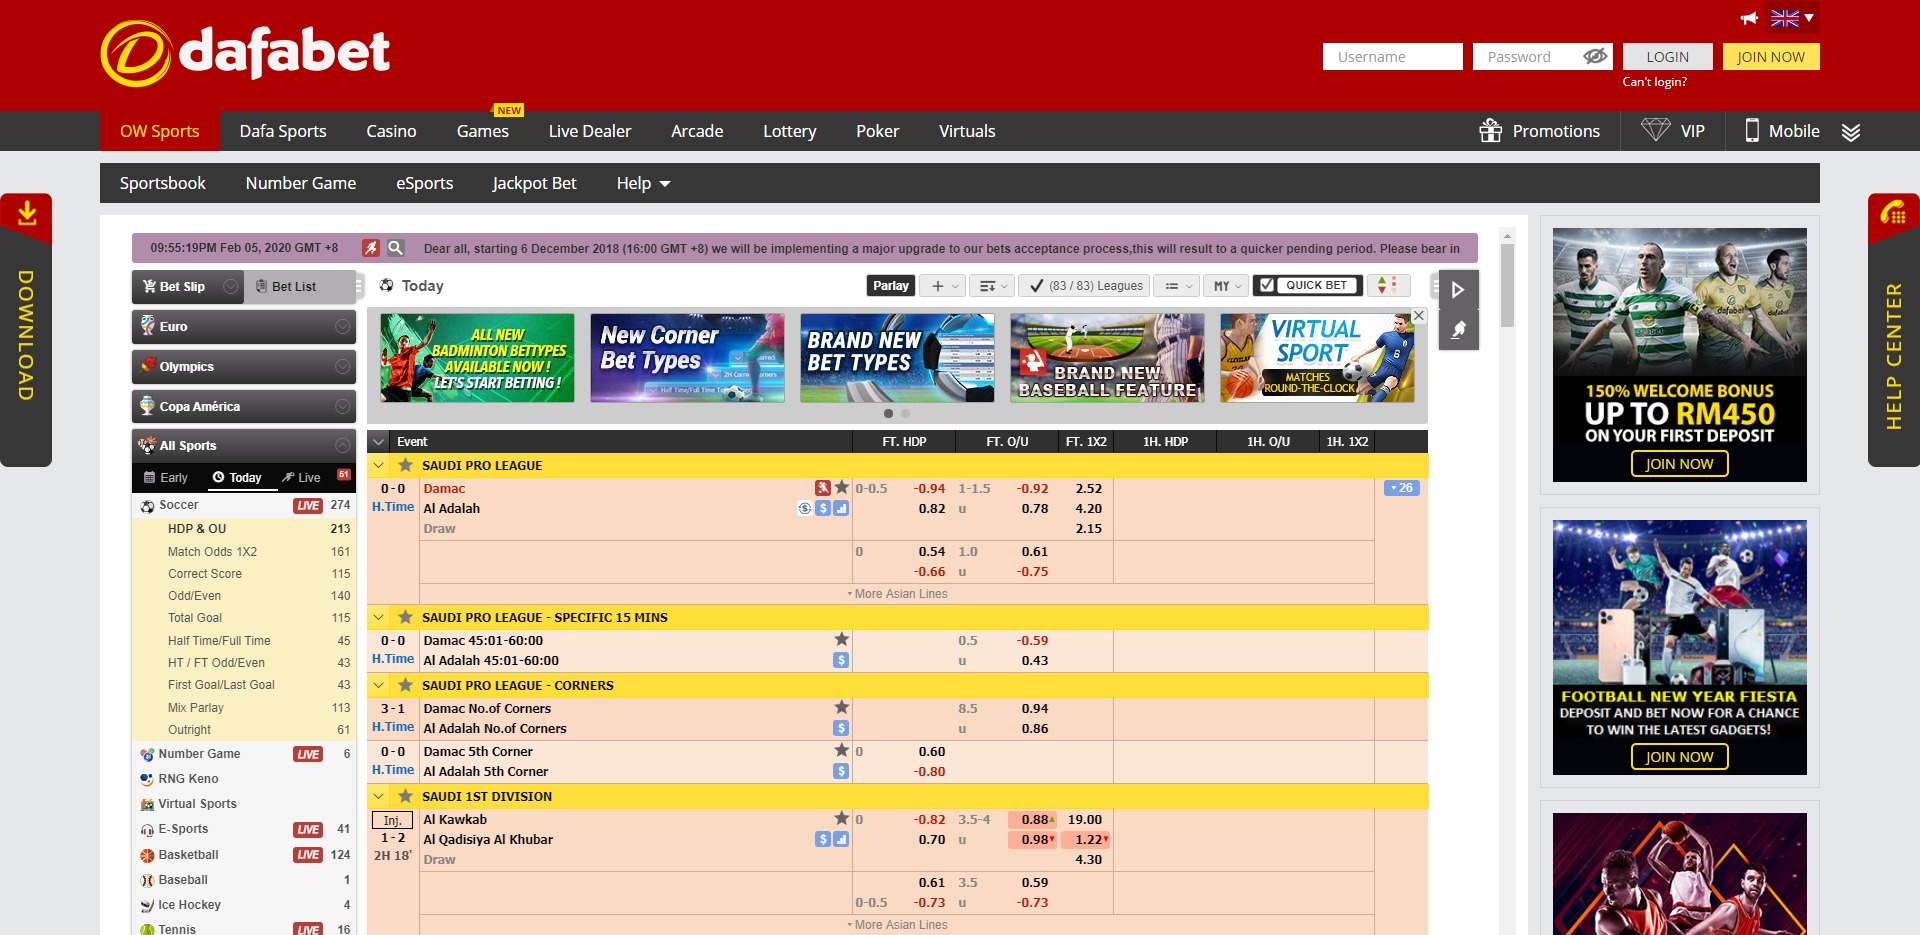Collapse all events header chevron
Viewport: 1920px width, 935px height.
[378, 441]
